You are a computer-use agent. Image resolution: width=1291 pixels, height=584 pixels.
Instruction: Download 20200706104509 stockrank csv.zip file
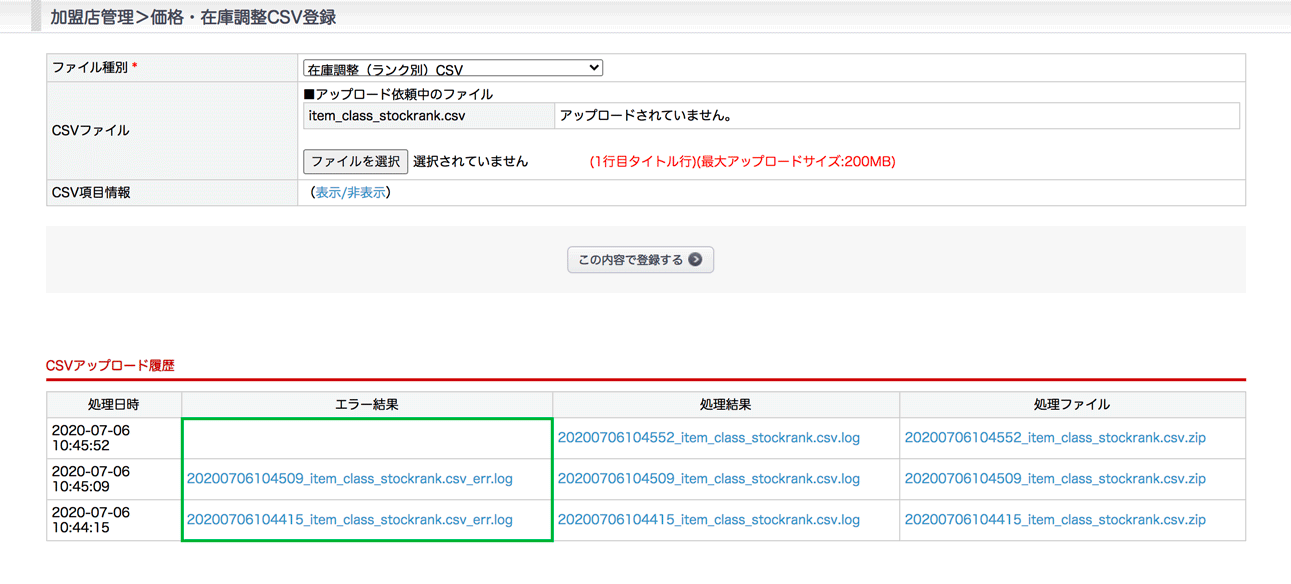1055,479
